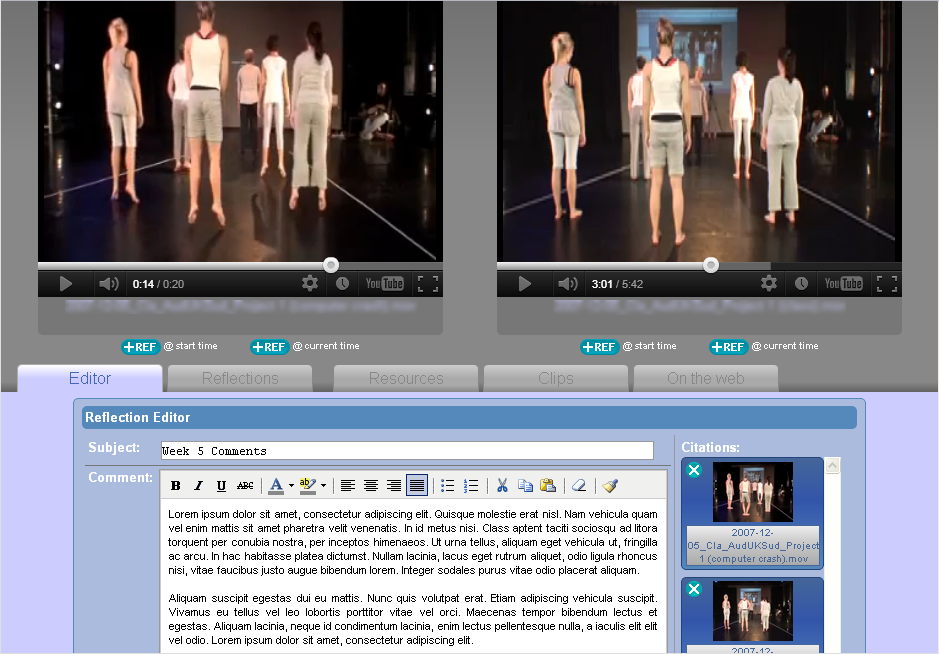Open the left video player's settings gear
The width and height of the screenshot is (939, 654).
(310, 283)
